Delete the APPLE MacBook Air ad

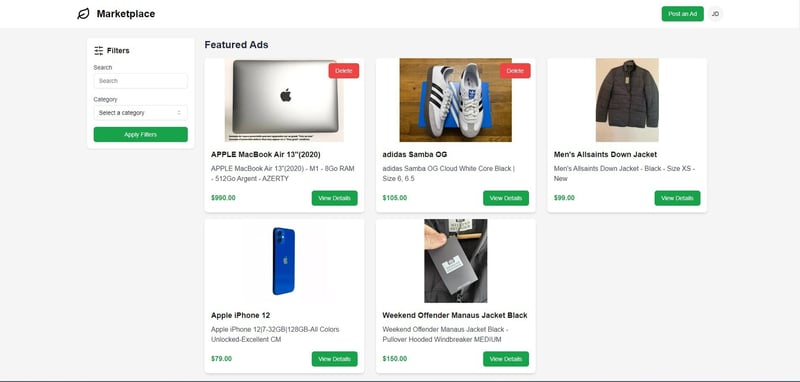click(343, 71)
